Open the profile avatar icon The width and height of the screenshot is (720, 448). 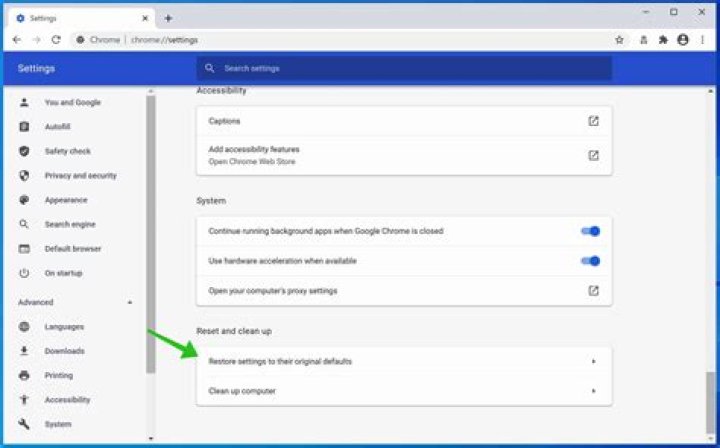pos(683,40)
